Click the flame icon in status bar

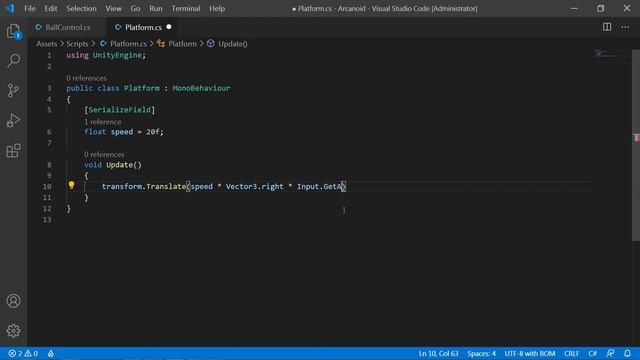tap(51, 353)
